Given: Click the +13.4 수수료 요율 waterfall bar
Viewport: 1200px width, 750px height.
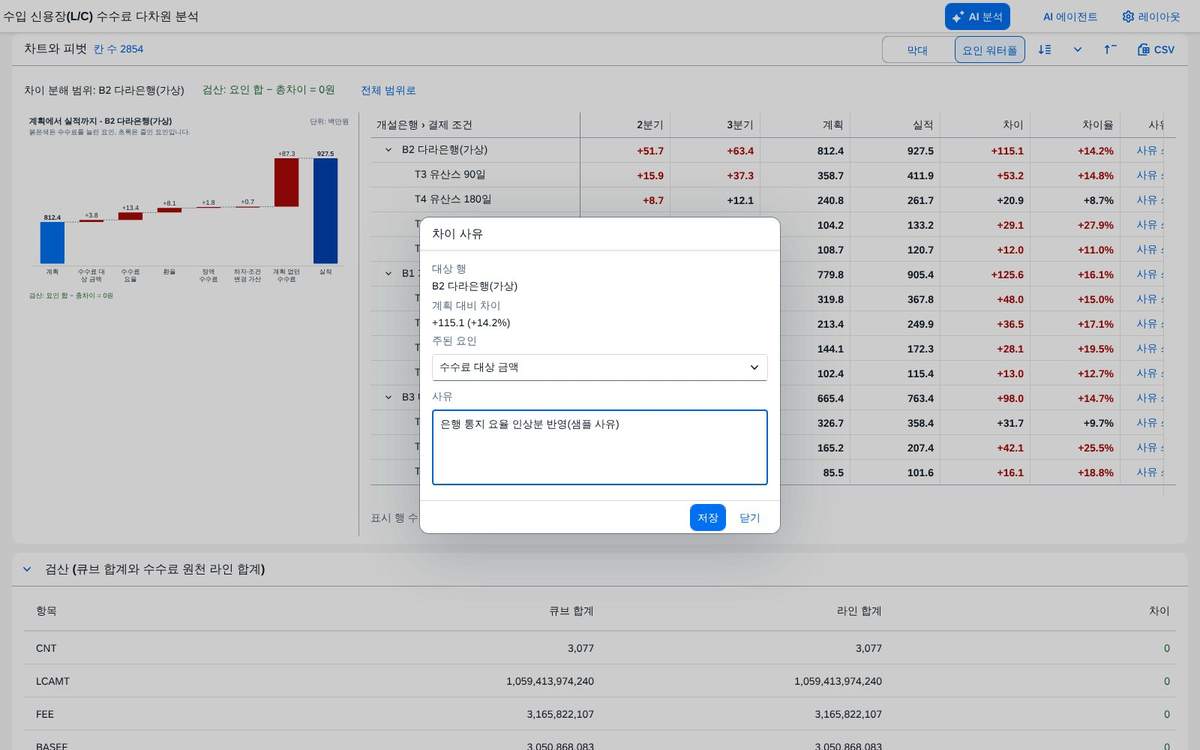Looking at the screenshot, I should coord(130,216).
